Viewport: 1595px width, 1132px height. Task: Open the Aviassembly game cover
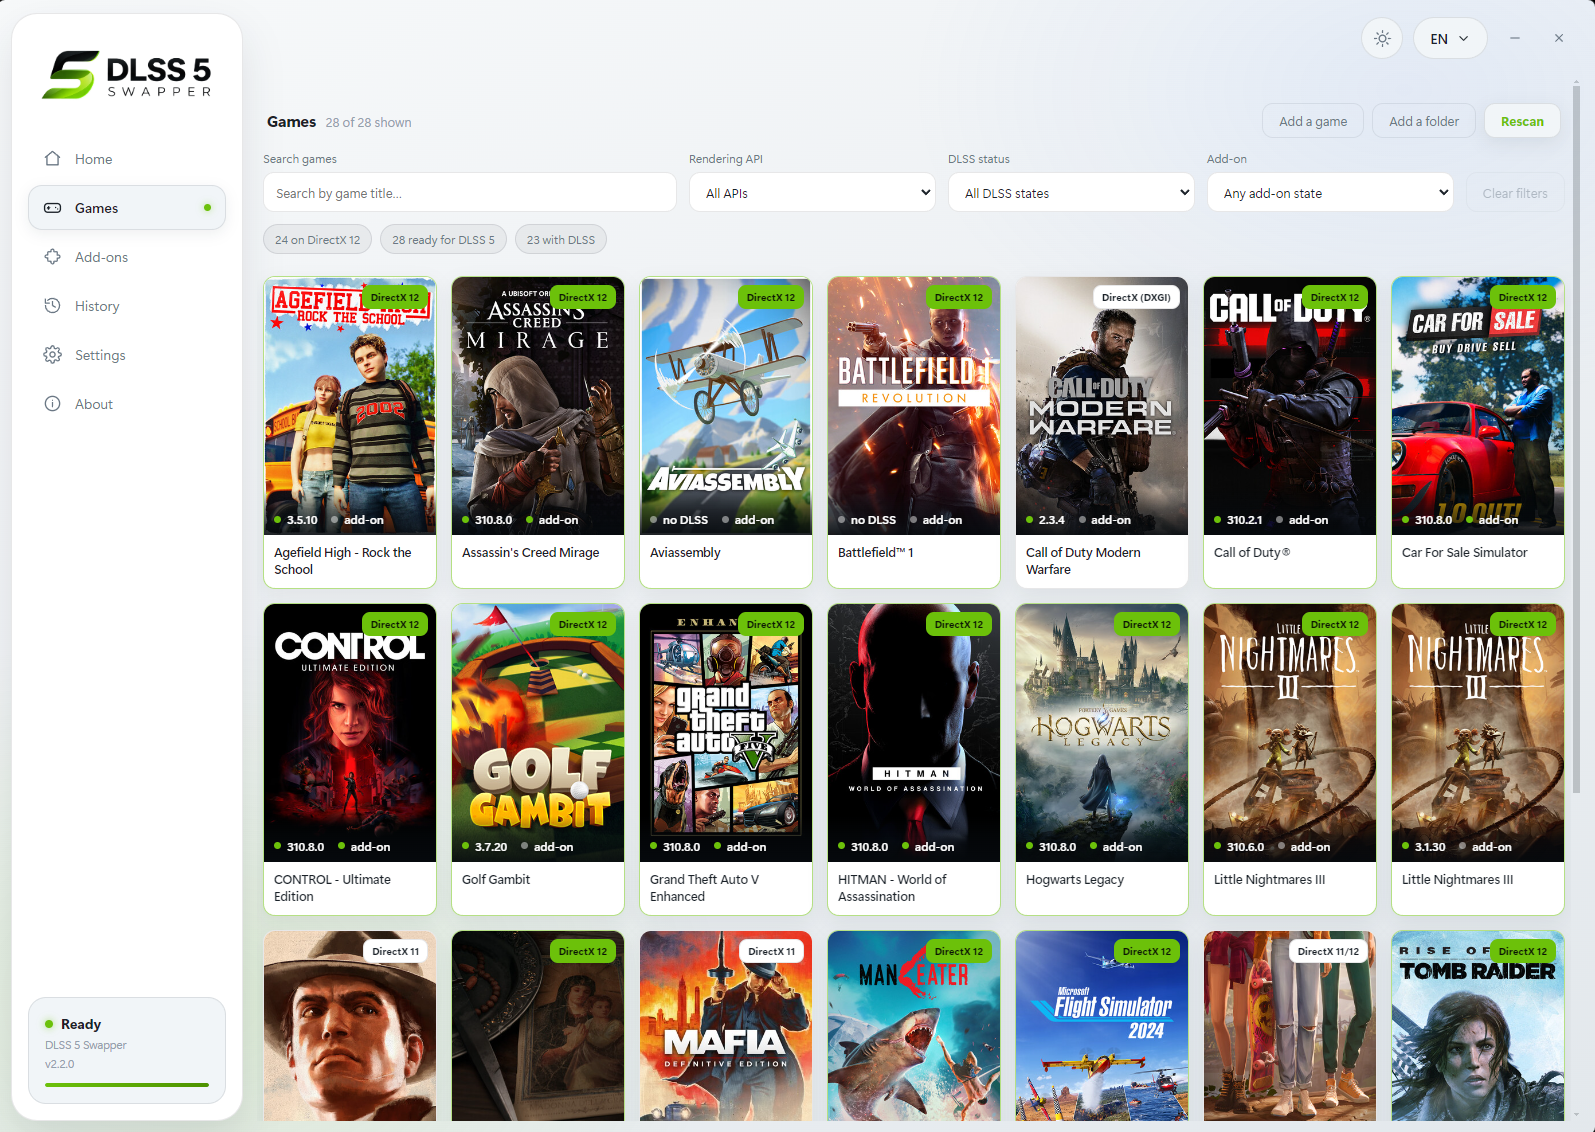click(726, 406)
